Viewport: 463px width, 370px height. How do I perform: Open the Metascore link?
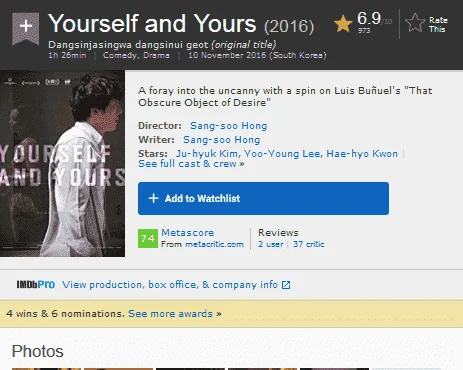[x=188, y=233]
